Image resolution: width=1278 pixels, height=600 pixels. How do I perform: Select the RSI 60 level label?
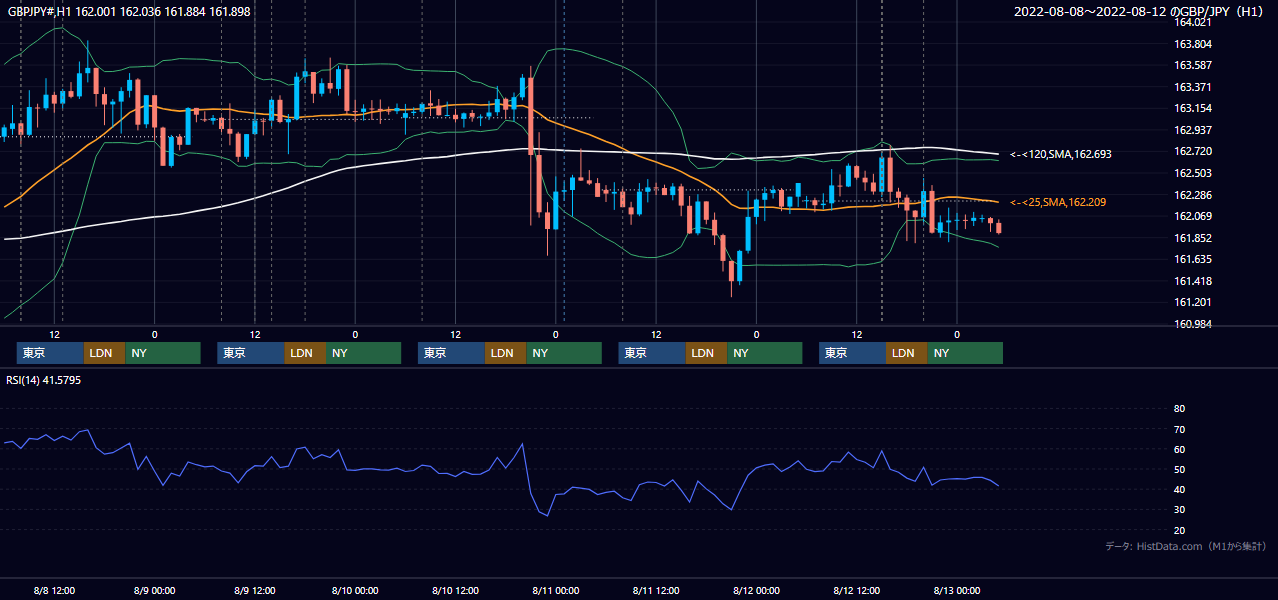click(x=1179, y=449)
